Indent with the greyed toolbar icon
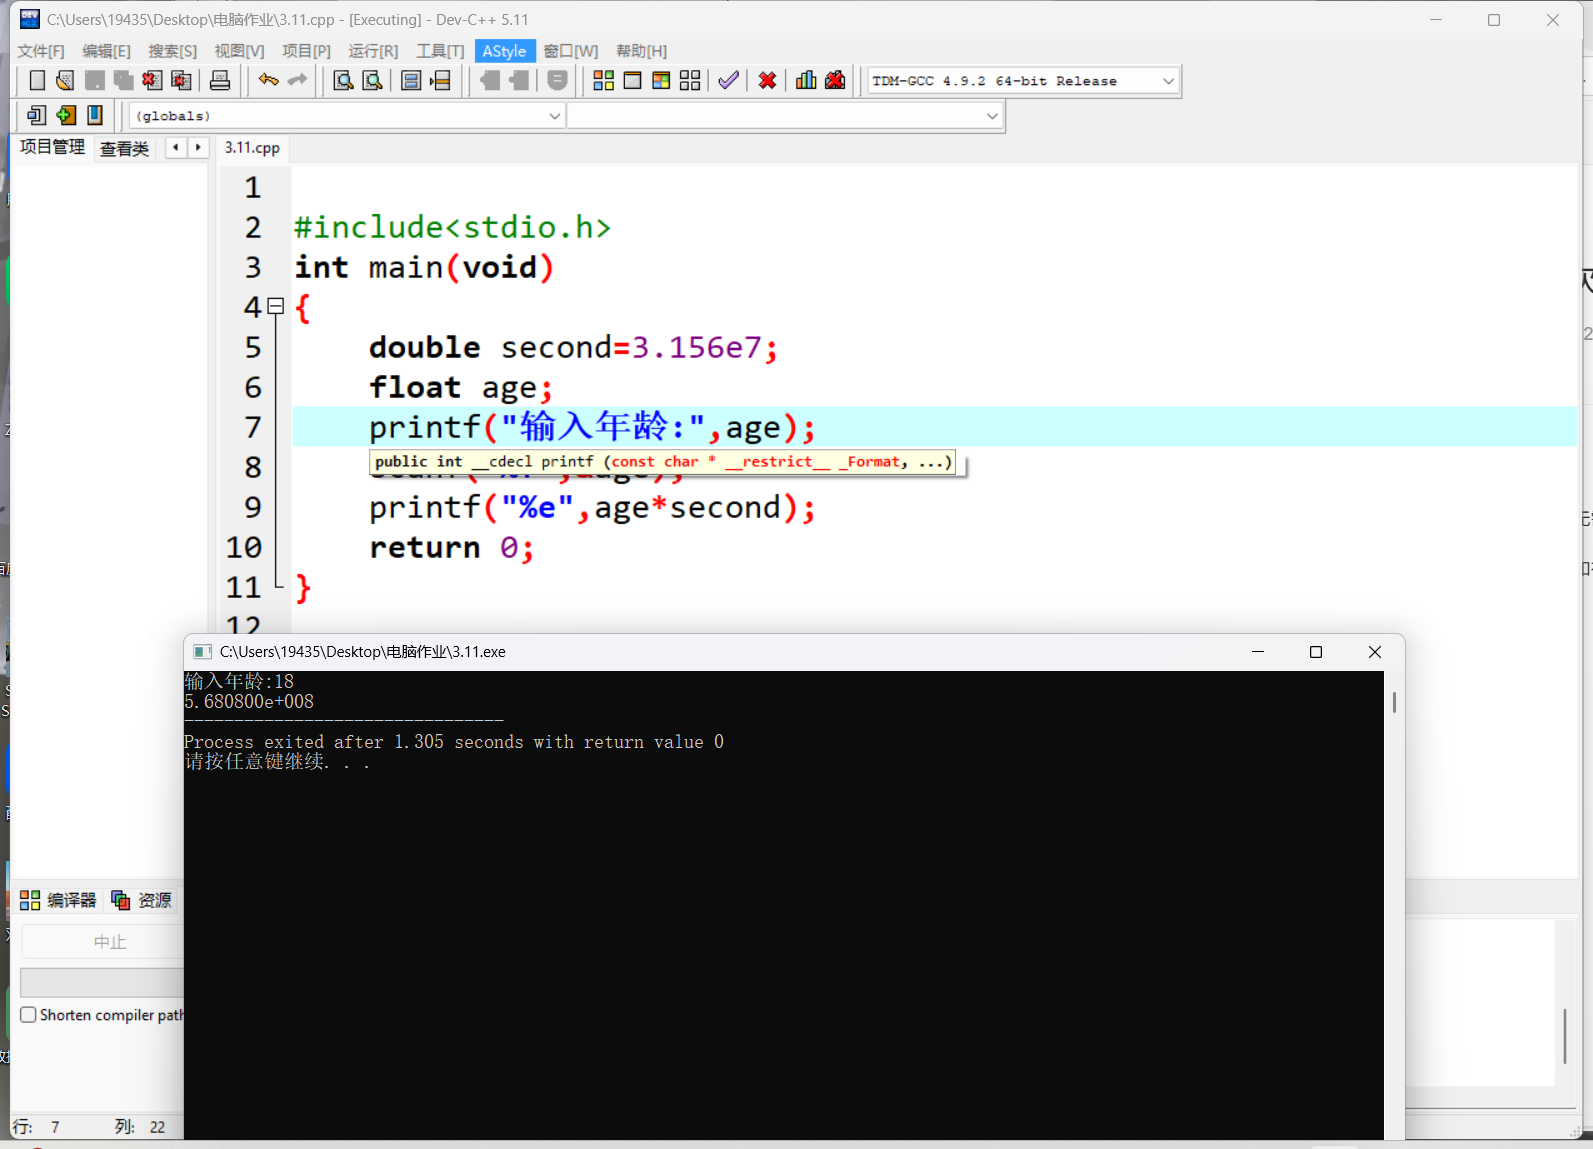The width and height of the screenshot is (1593, 1149). tap(519, 81)
